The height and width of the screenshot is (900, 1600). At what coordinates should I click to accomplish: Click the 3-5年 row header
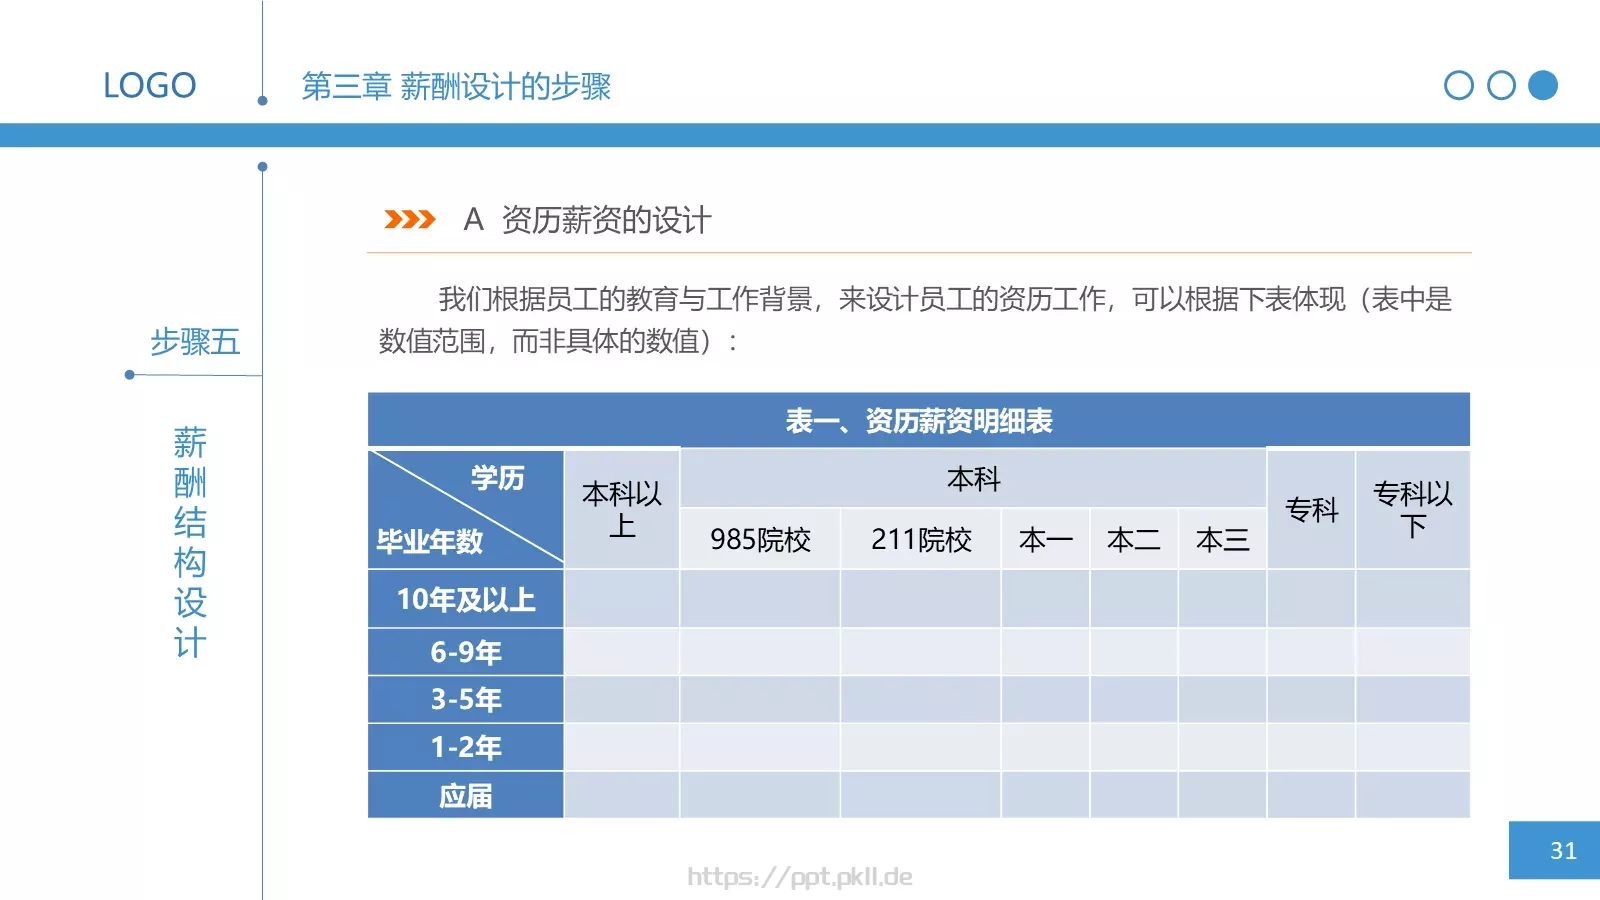[x=466, y=699]
